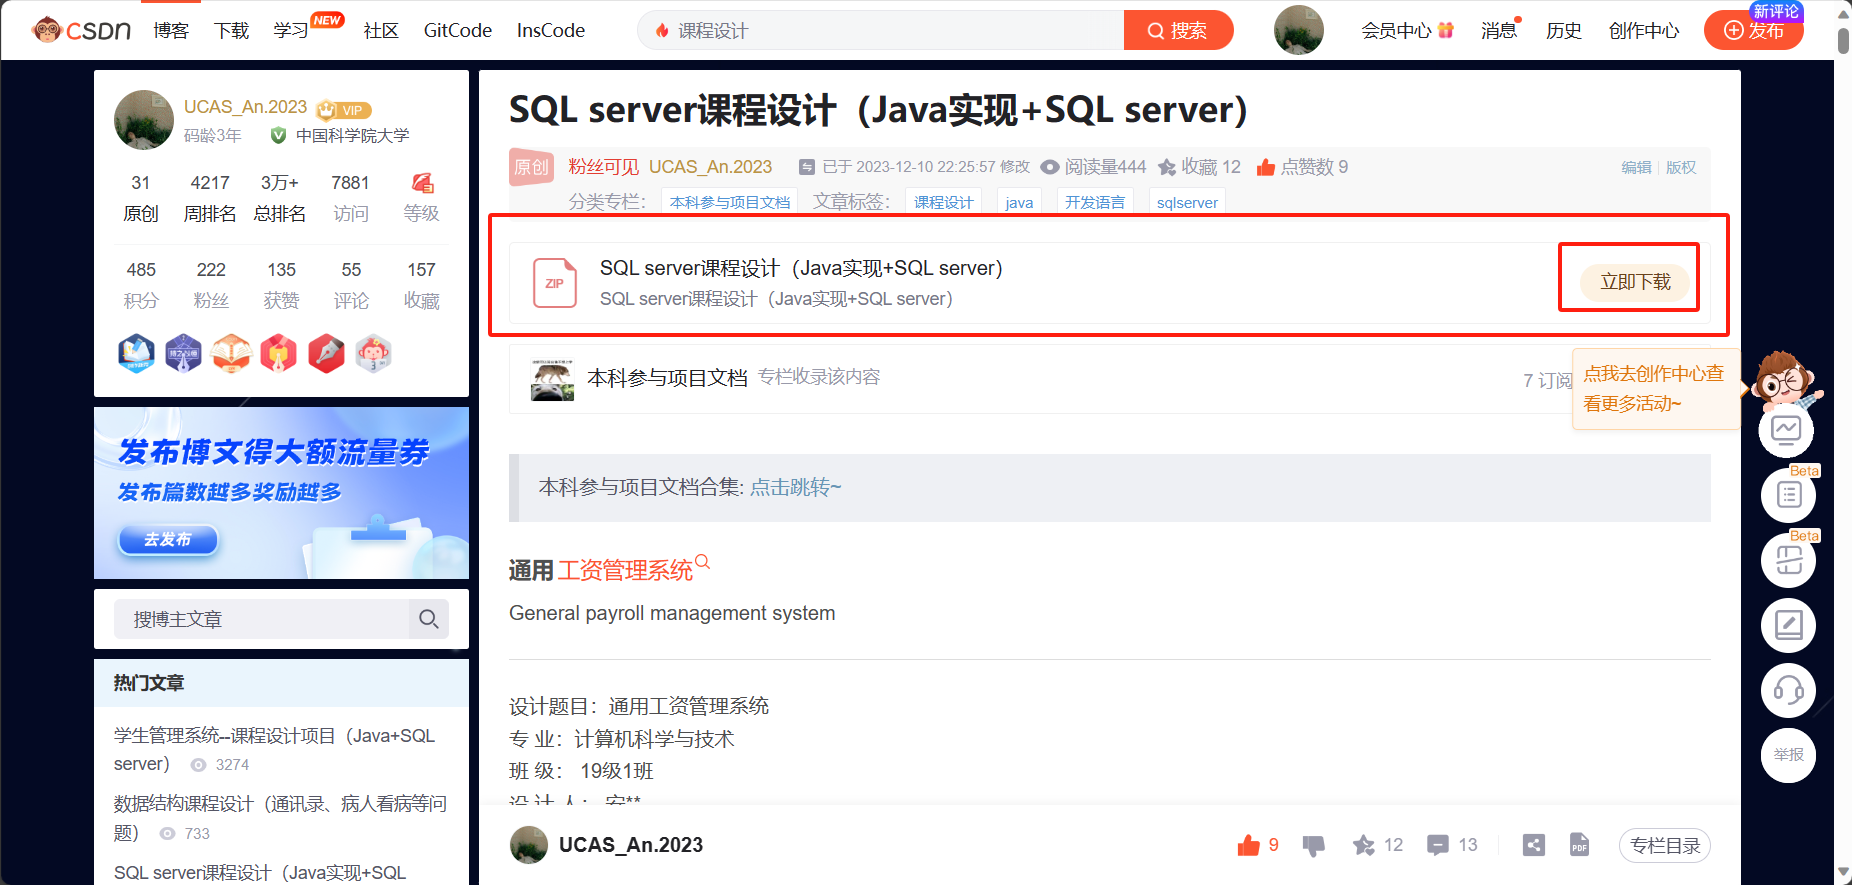Open 创作中心
The image size is (1852, 885).
click(1644, 31)
